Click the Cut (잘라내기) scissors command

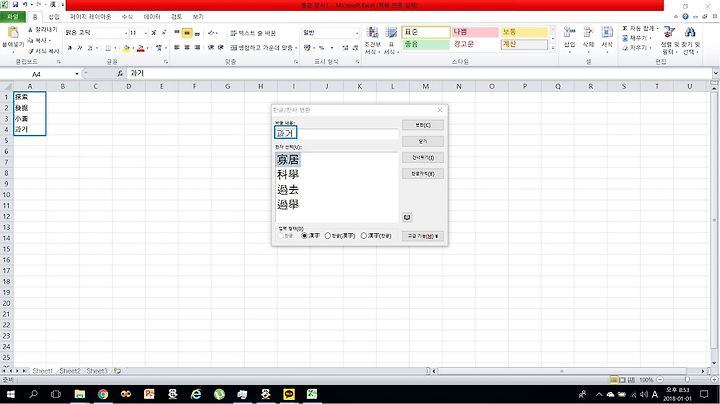point(42,30)
